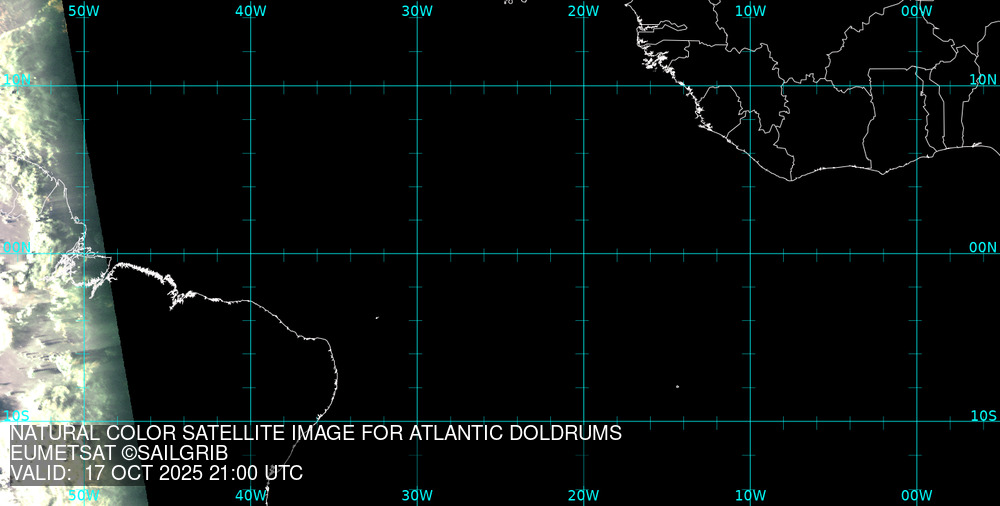Click the small island dot near 5W 8S
The image size is (1000, 506).
tap(677, 387)
